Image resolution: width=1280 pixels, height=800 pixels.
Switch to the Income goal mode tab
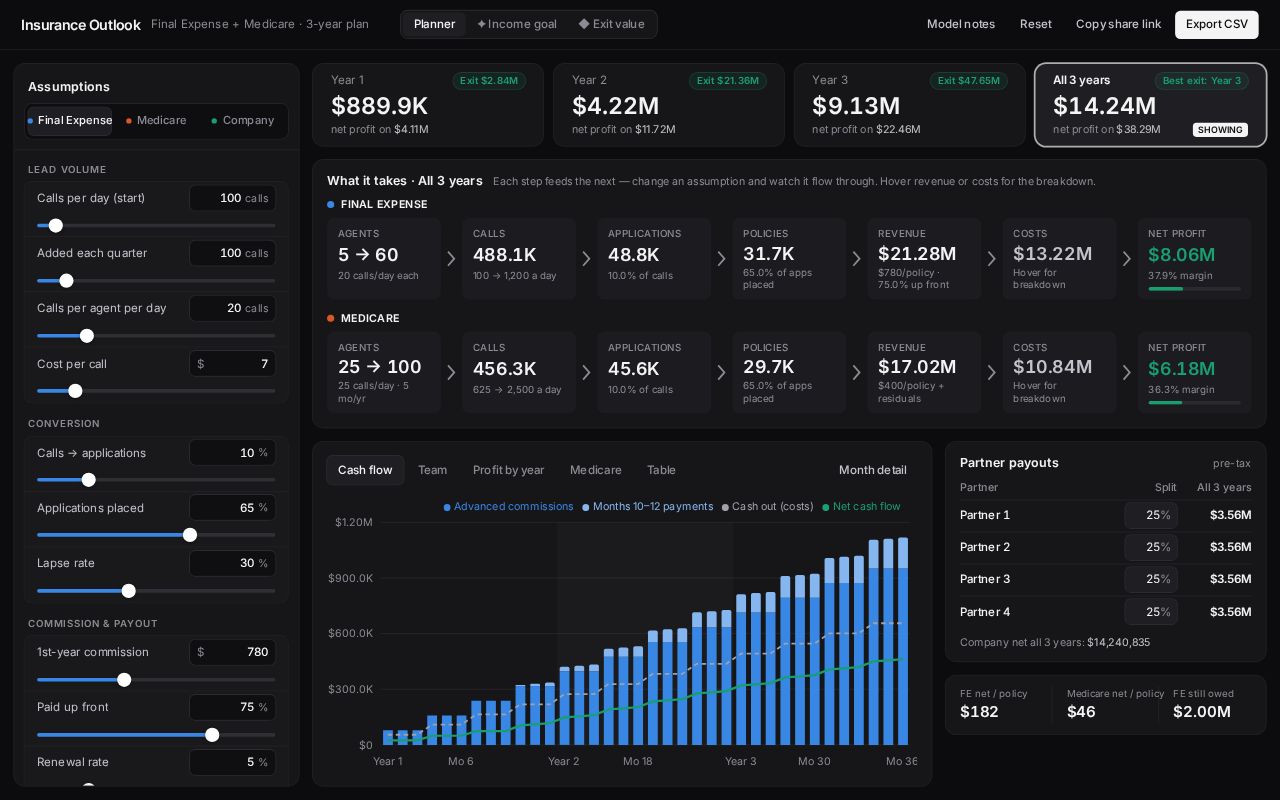[517, 24]
